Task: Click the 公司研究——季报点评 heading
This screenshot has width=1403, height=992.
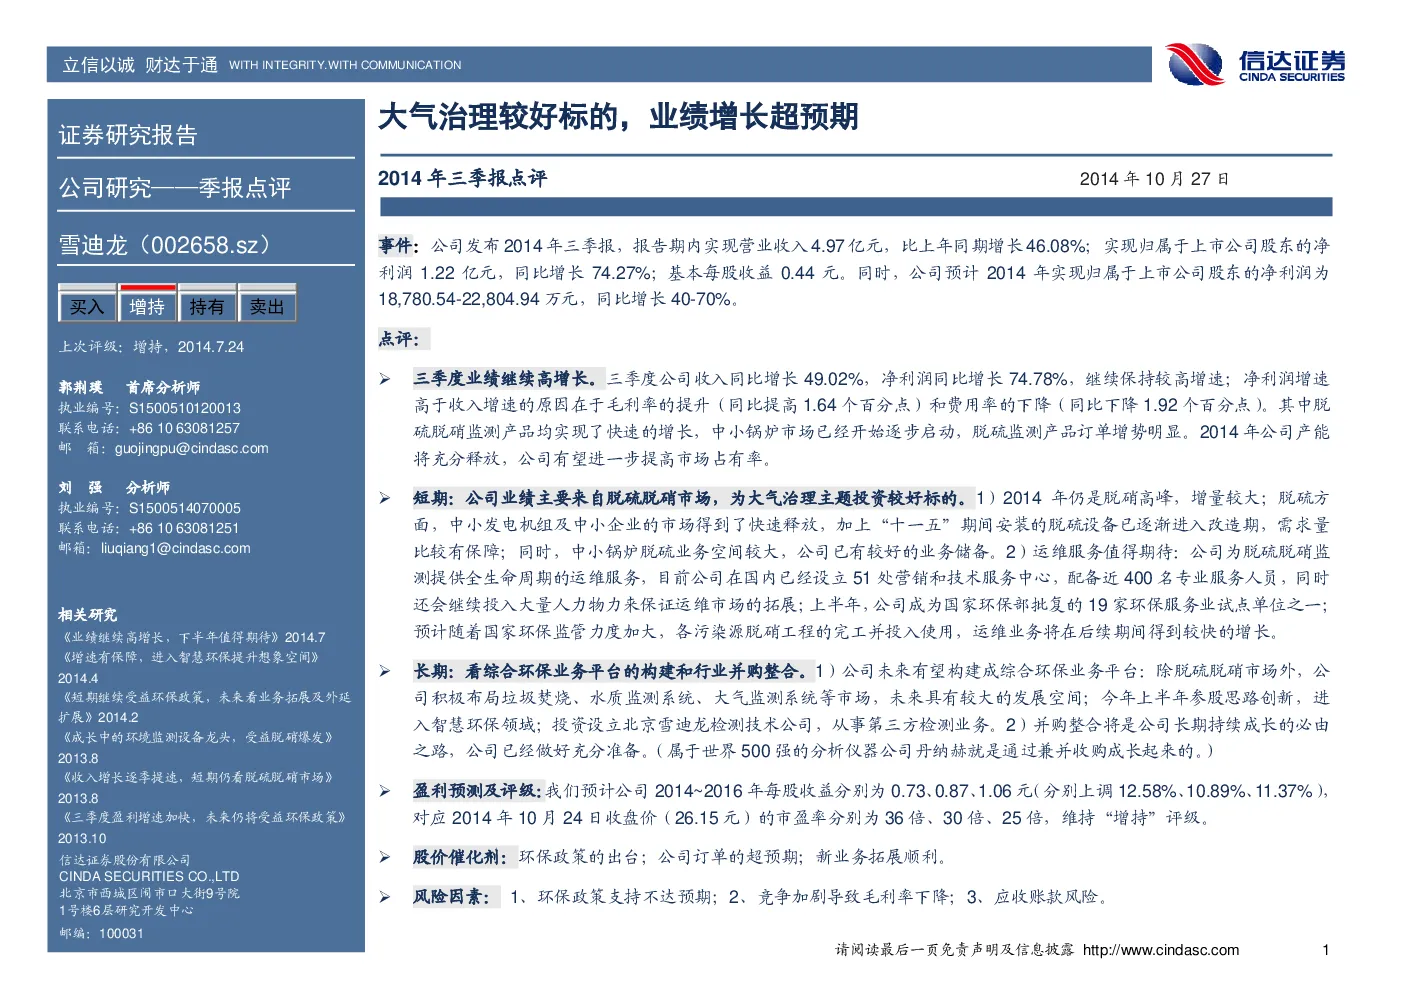Action: pos(175,188)
